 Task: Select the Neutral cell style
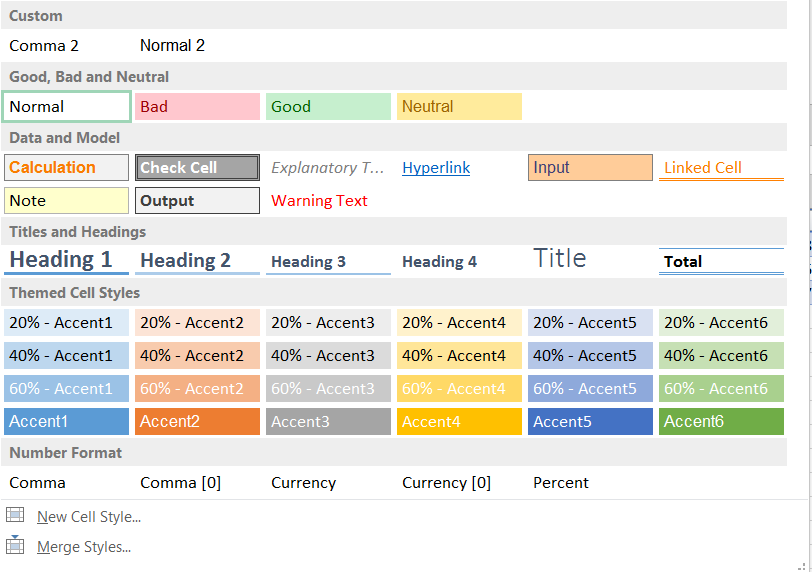pyautogui.click(x=459, y=107)
